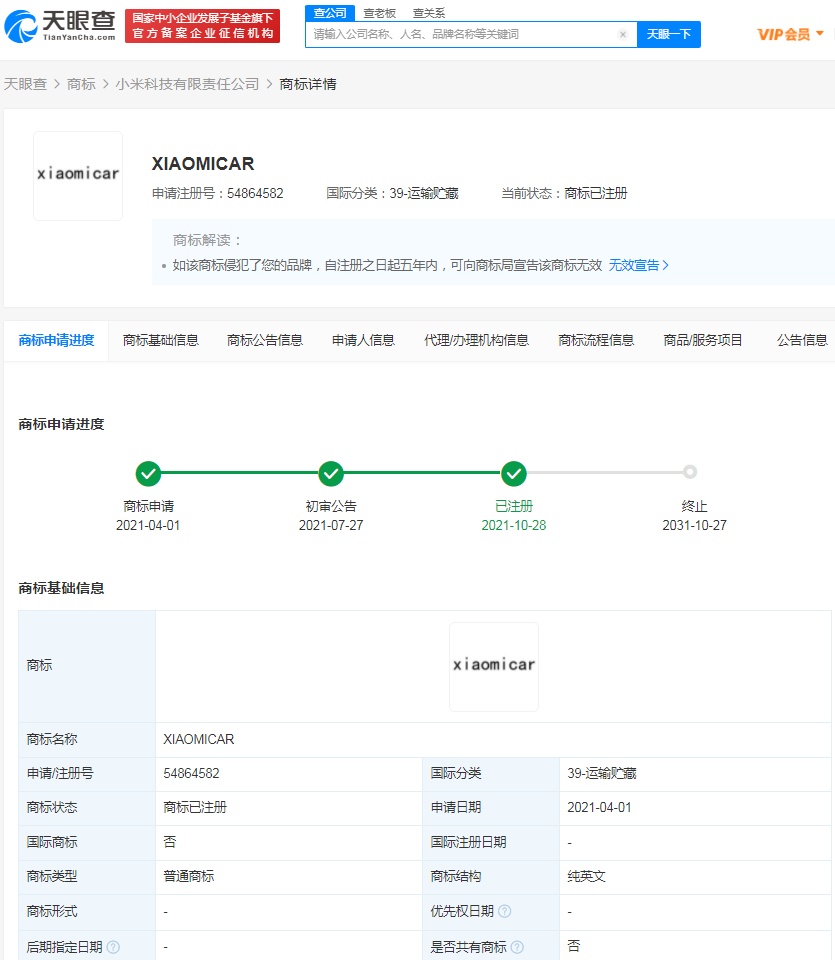This screenshot has width=835, height=960.
Task: Click the 商标 breadcrumb link
Action: pyautogui.click(x=81, y=84)
